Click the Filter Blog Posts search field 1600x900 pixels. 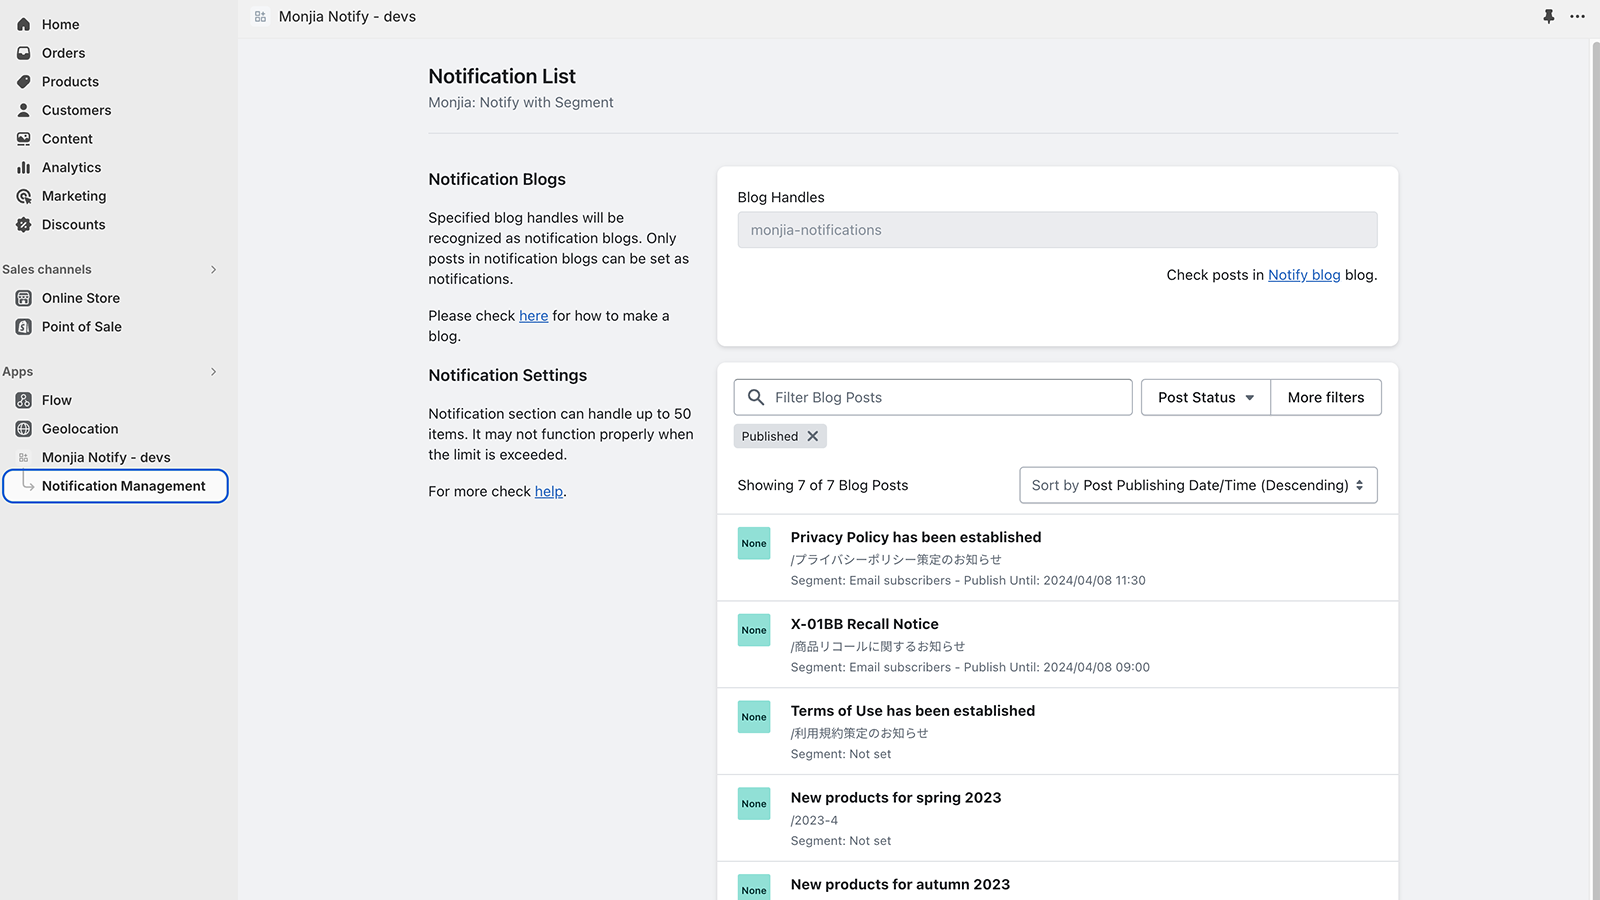pos(932,397)
